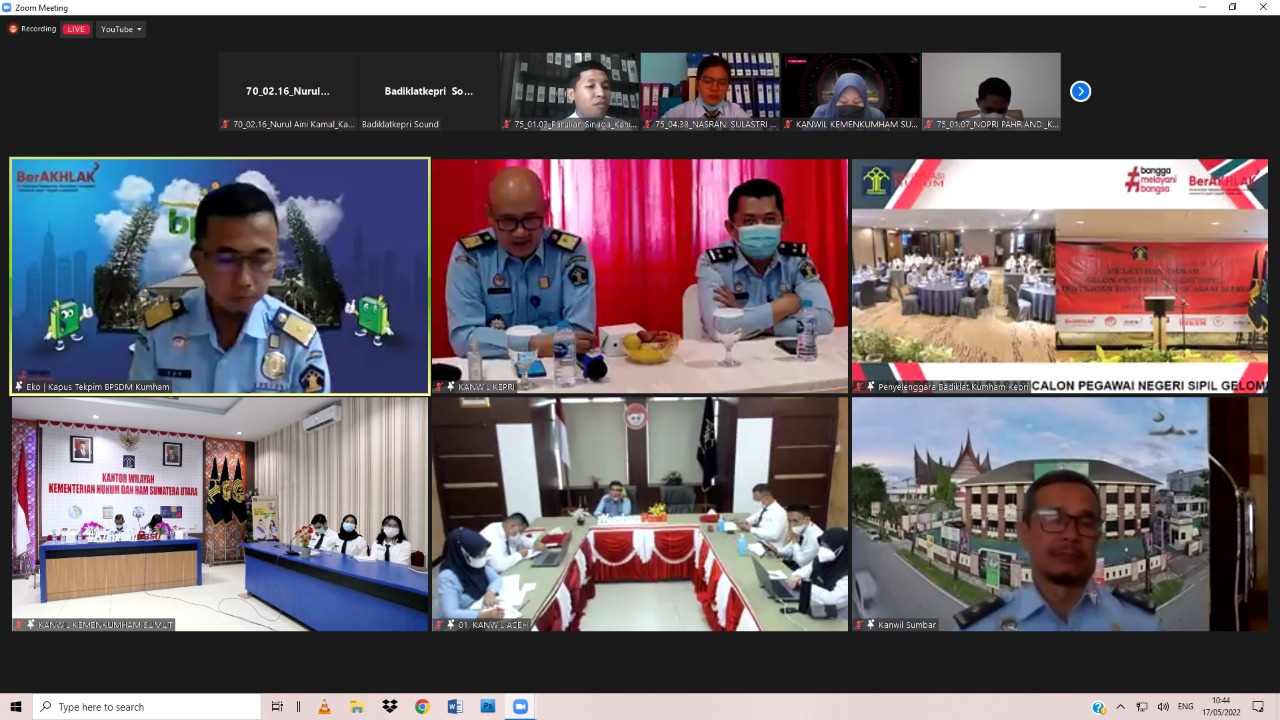
Task: Open Photoshop from the taskbar
Action: point(488,707)
